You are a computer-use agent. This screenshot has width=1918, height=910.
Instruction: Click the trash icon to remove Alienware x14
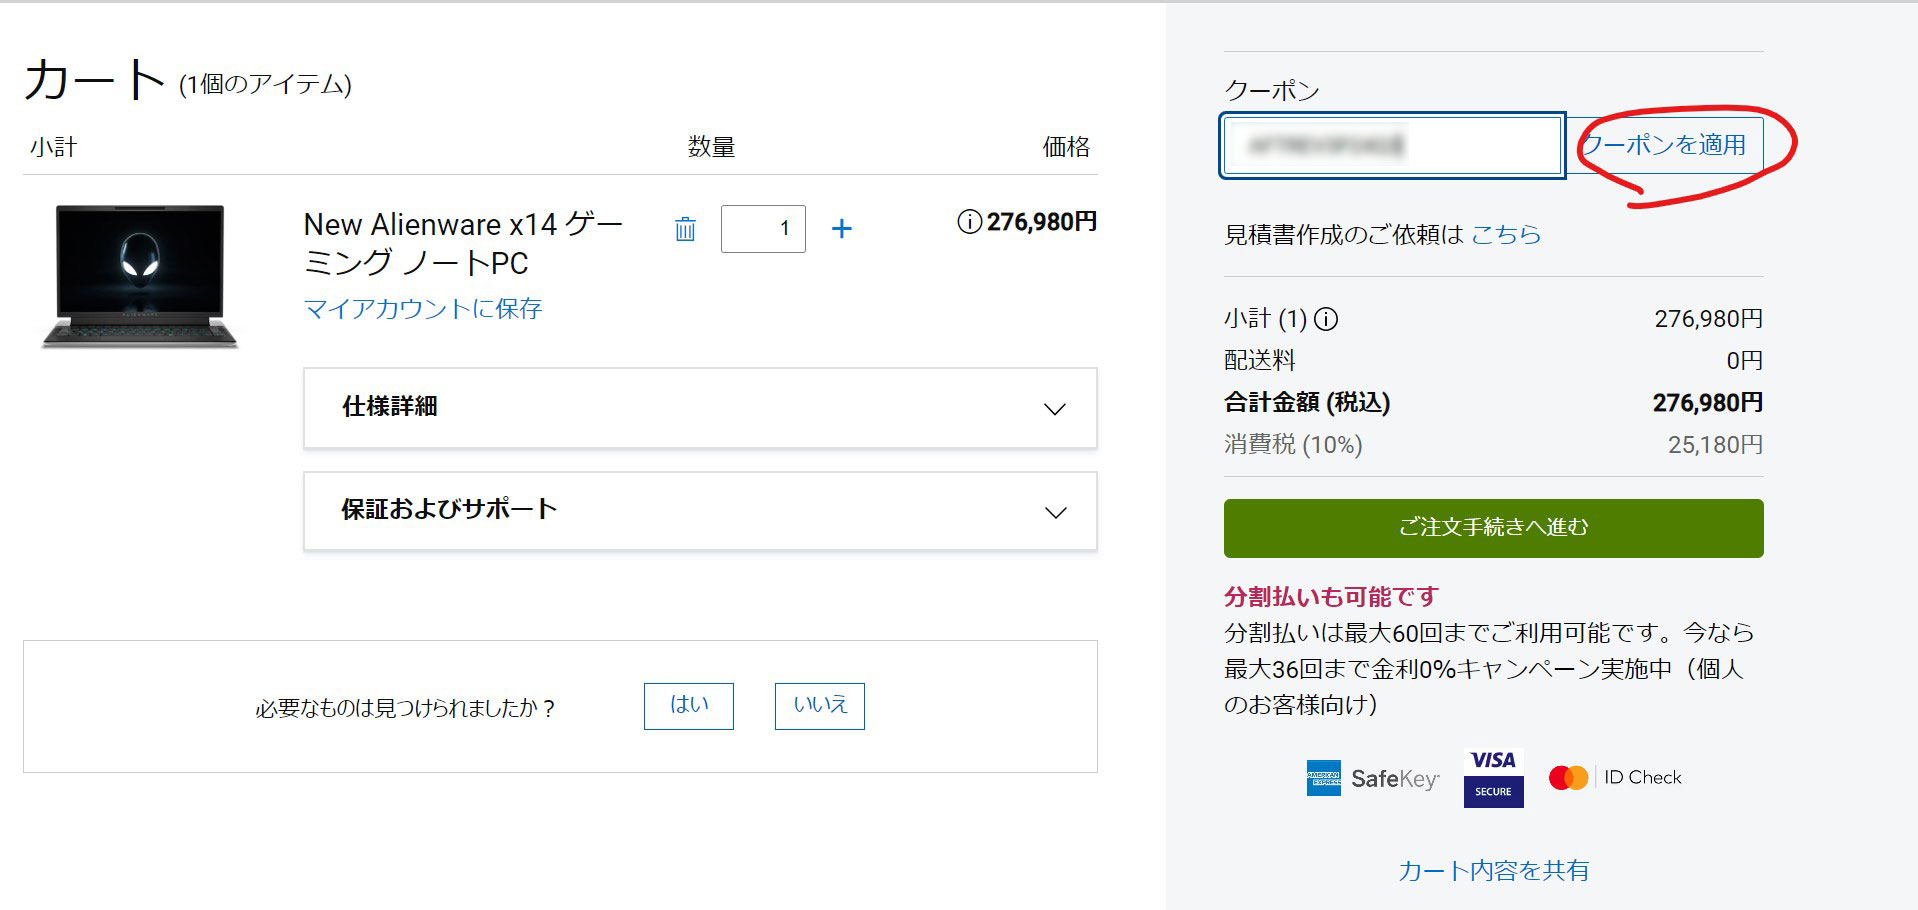[x=685, y=229]
